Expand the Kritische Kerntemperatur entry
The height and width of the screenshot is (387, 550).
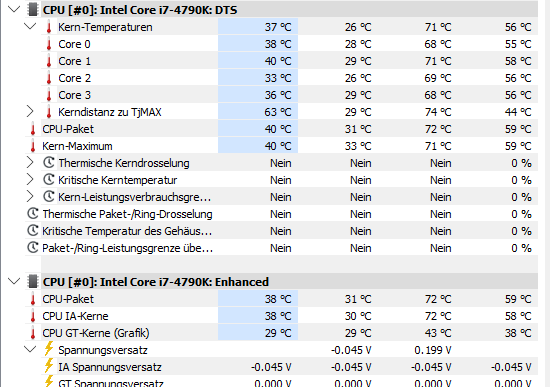[x=30, y=180]
